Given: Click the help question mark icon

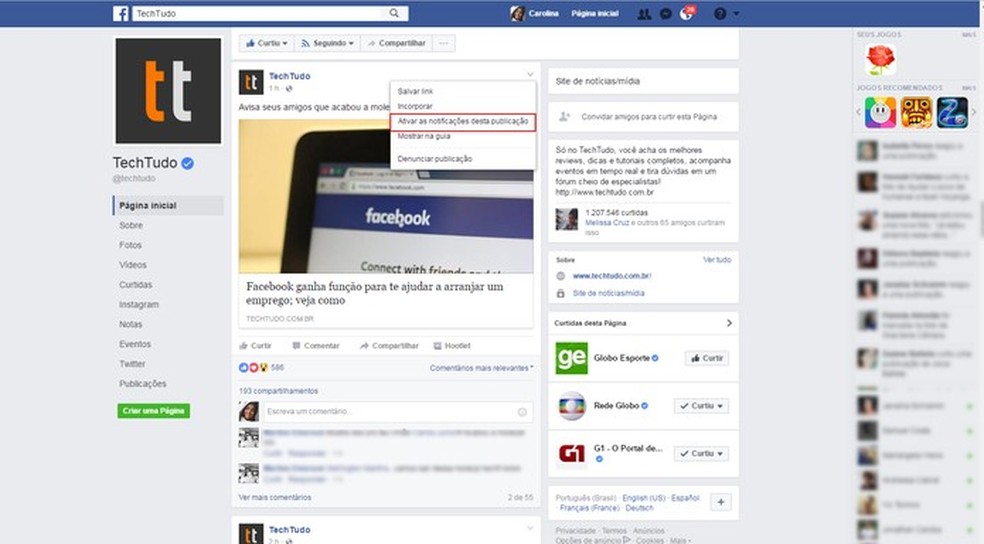Looking at the screenshot, I should click(720, 14).
